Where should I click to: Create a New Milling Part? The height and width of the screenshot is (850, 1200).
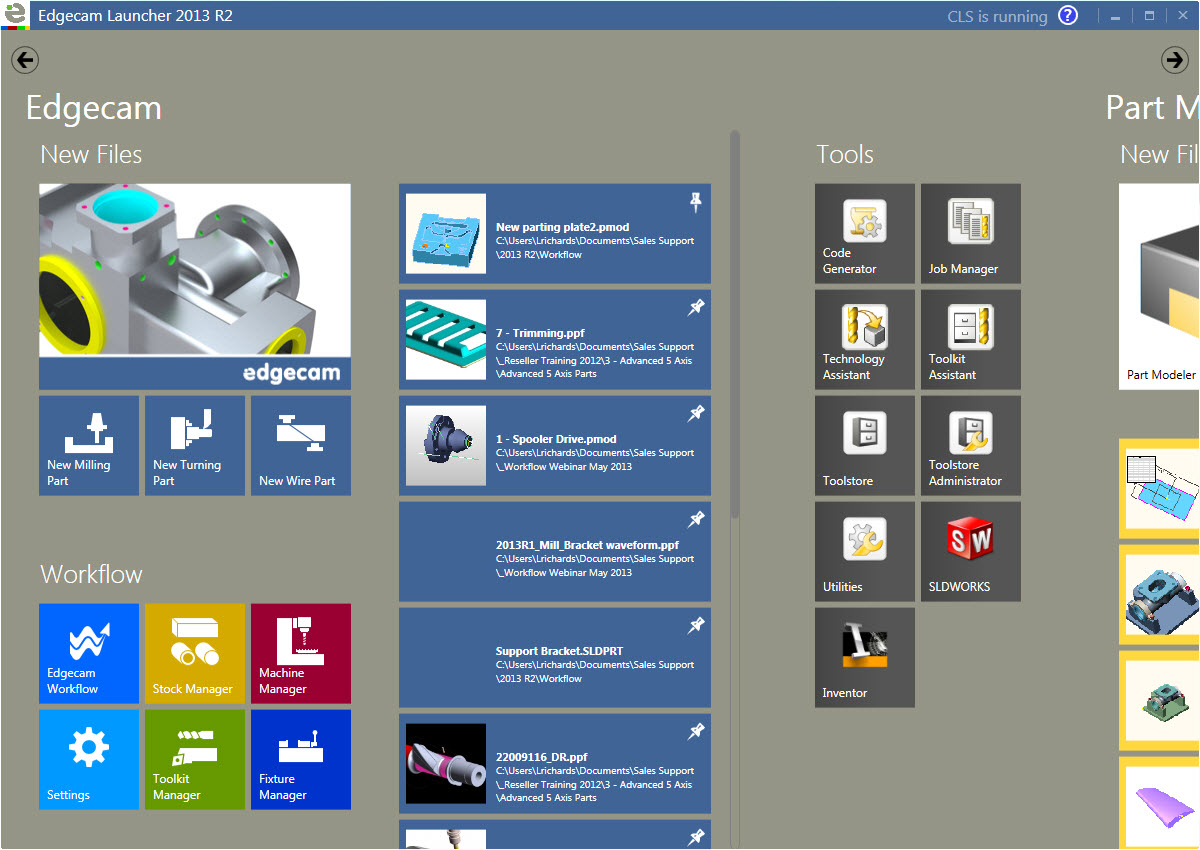89,445
